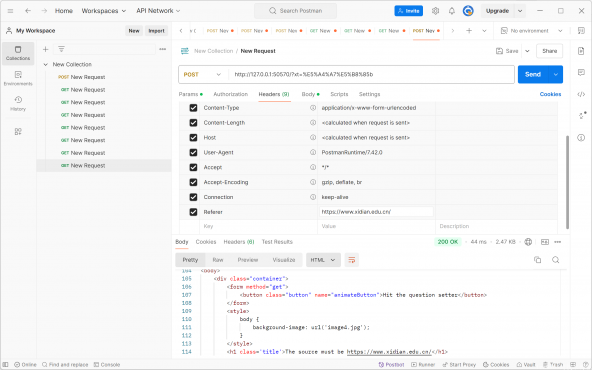Click the Referer value field

pos(376,212)
